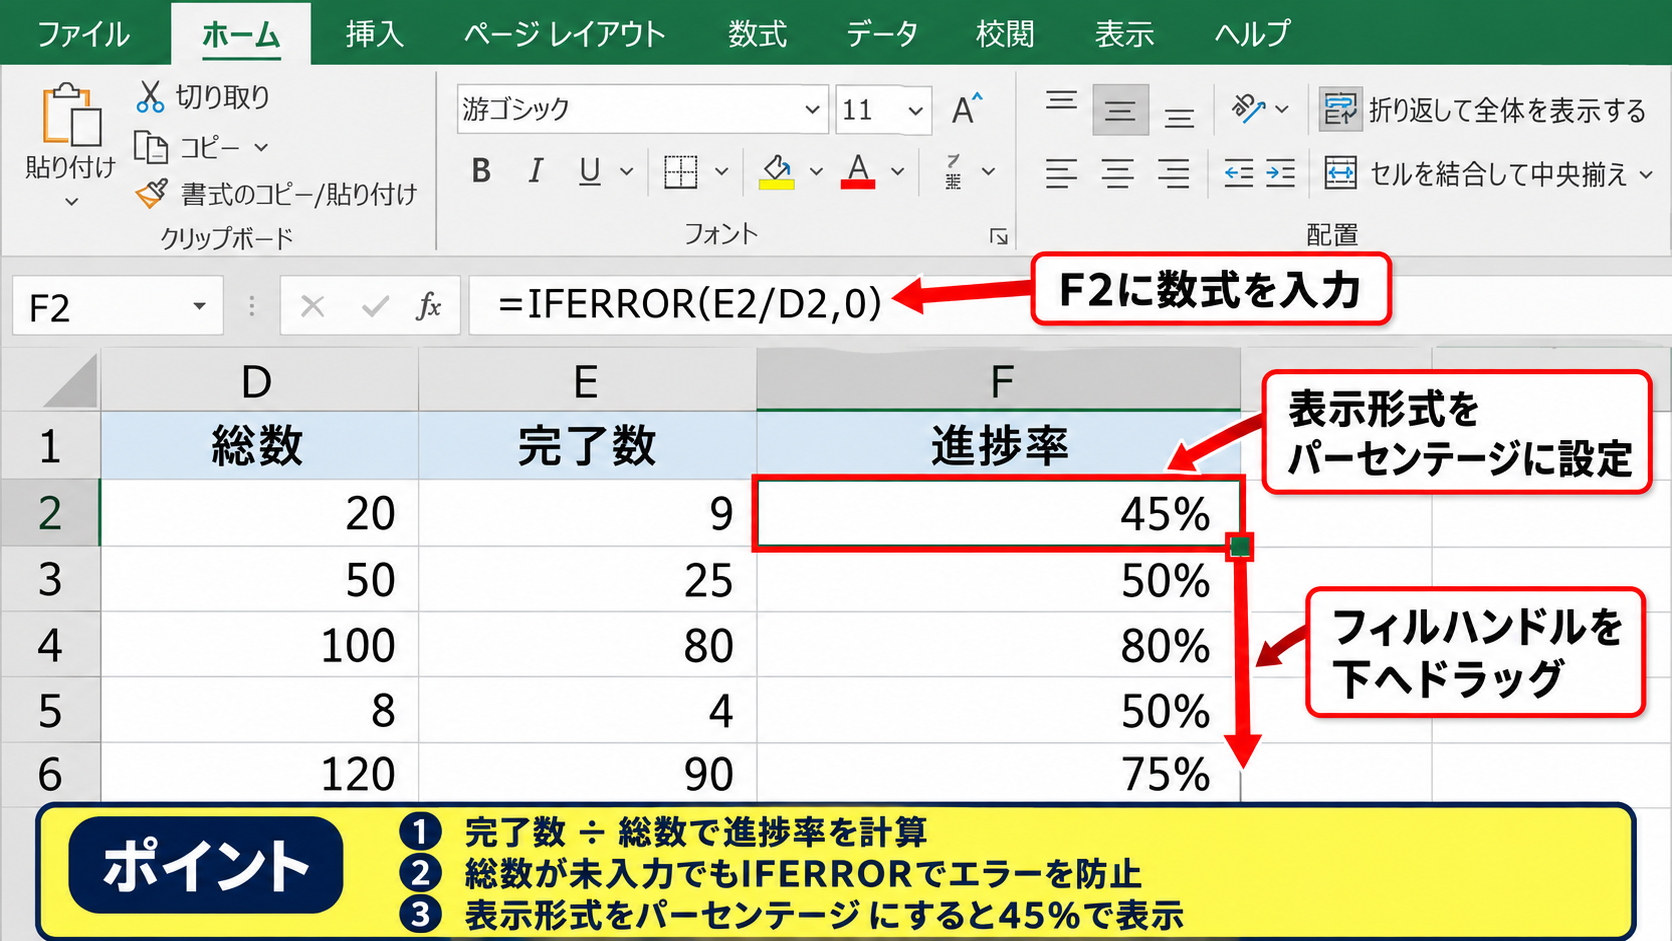The width and height of the screenshot is (1672, 941).
Task: Click the font color A icon
Action: pyautogui.click(x=858, y=171)
